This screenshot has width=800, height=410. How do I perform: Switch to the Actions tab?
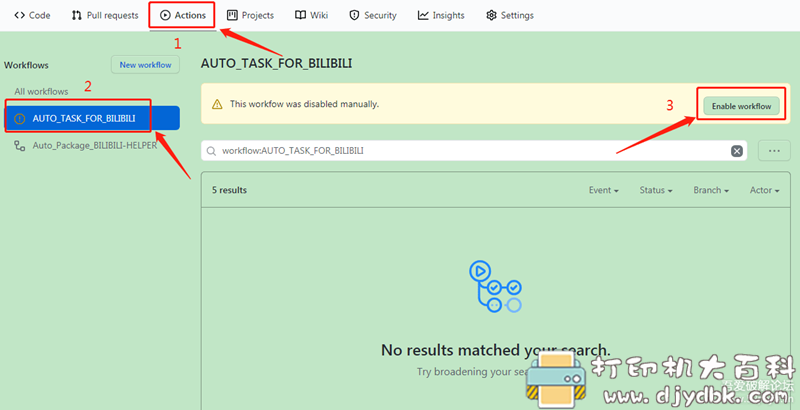point(183,15)
